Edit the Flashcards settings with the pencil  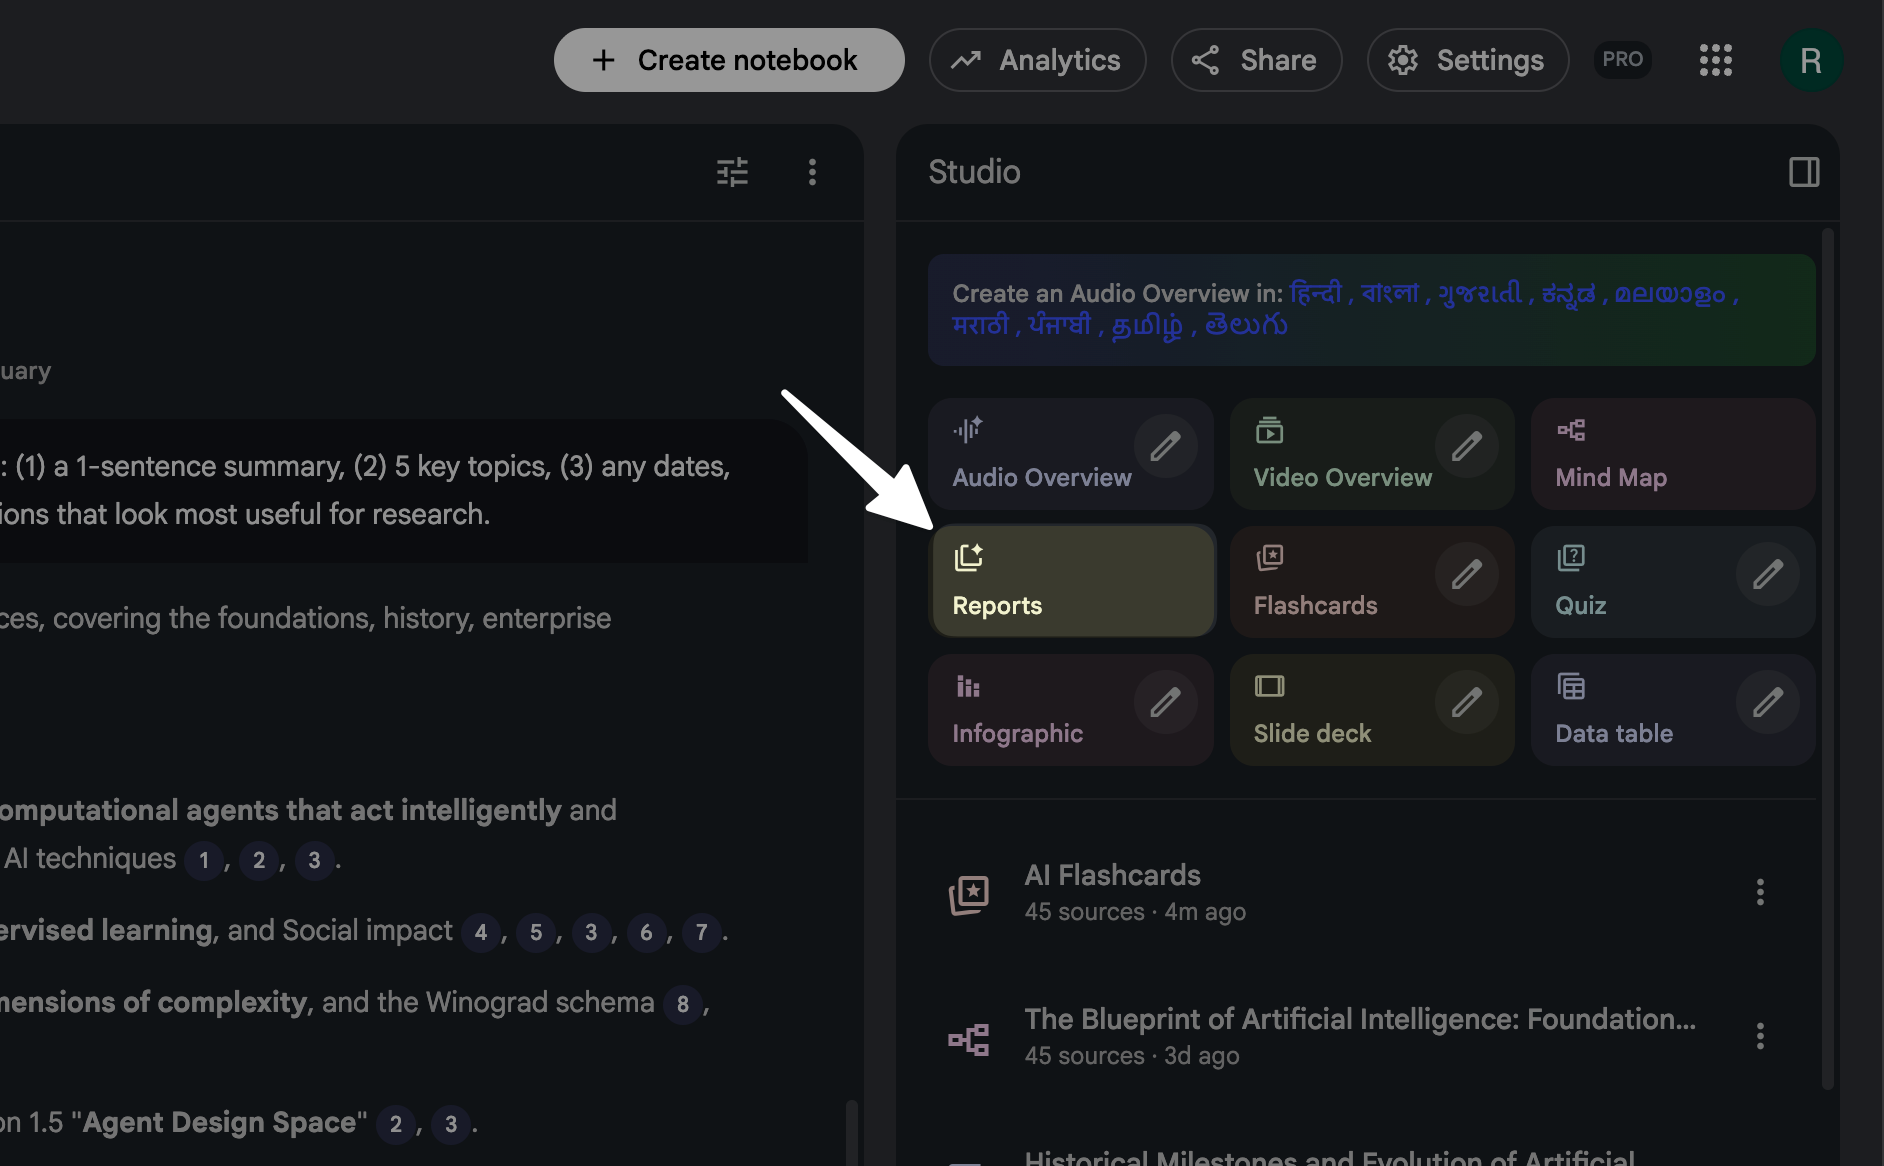1468,573
